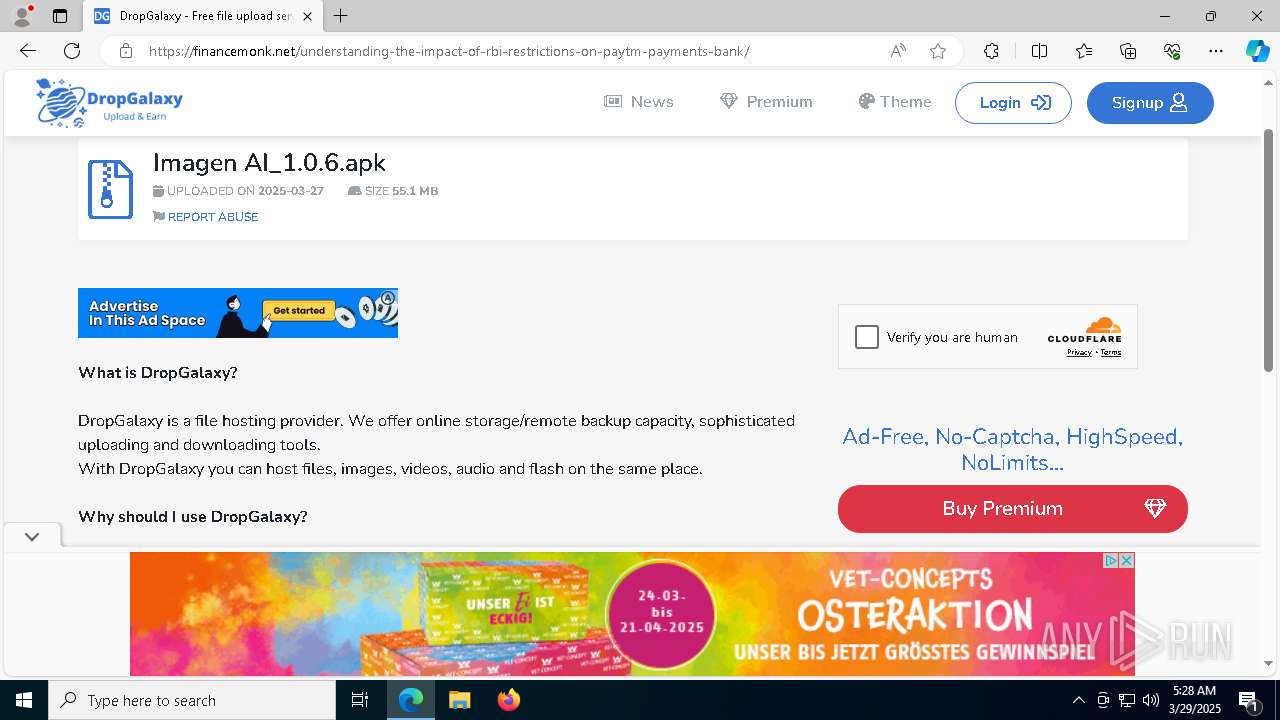Open the Extensions puzzle icon
This screenshot has width=1280, height=720.
pyautogui.click(x=991, y=51)
